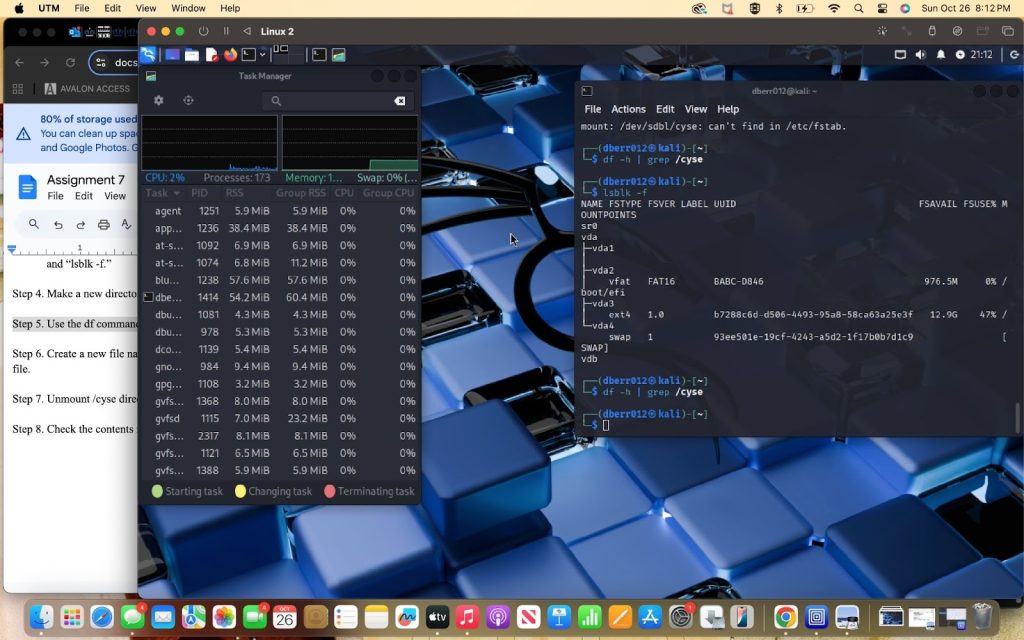This screenshot has height=640, width=1024.
Task: Click the RSS column header
Action: click(233, 193)
